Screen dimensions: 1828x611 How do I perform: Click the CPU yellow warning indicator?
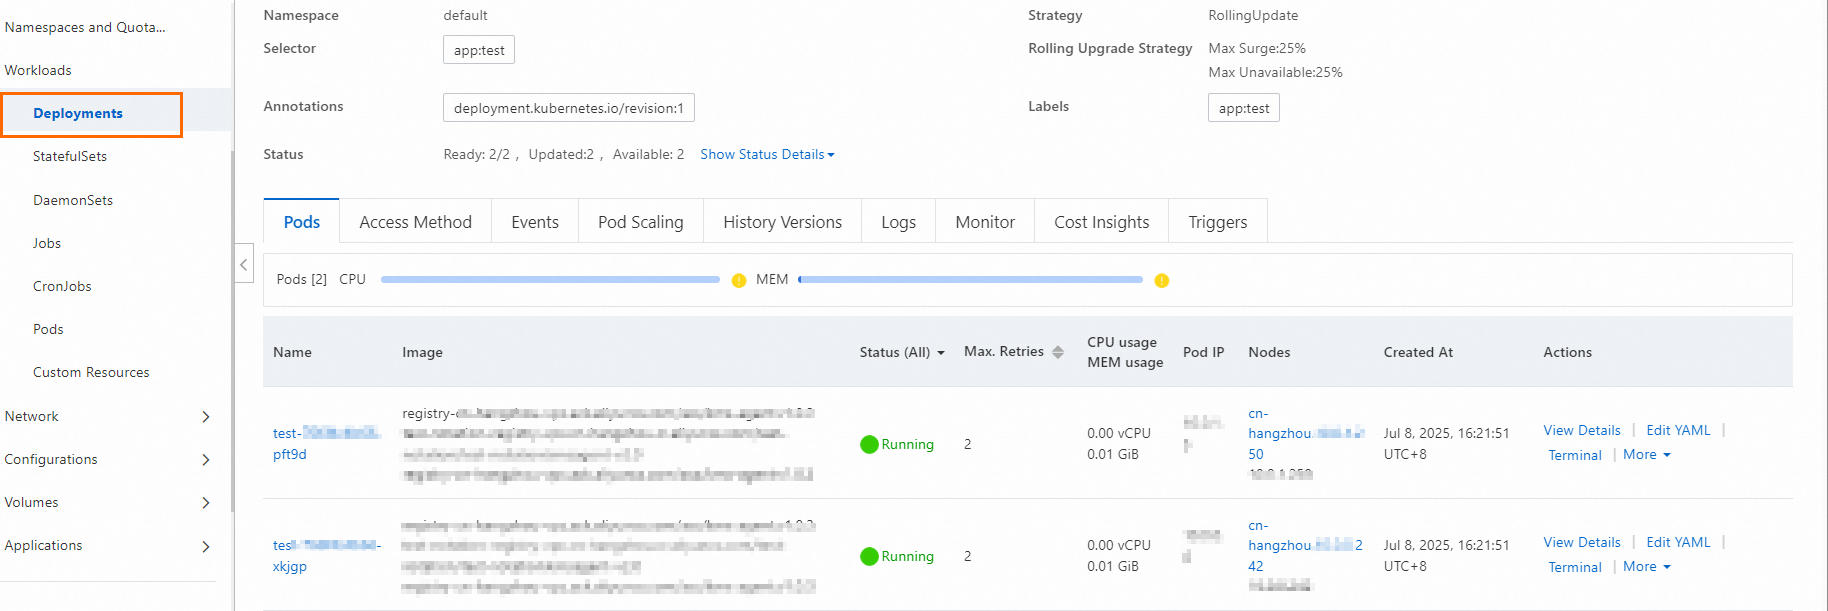pos(739,280)
